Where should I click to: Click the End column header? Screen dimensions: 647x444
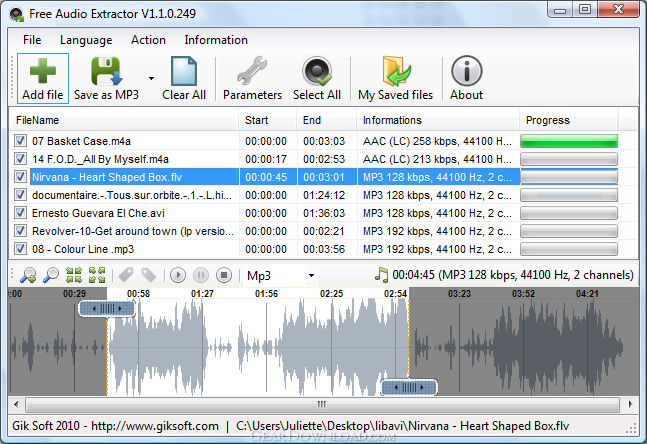coord(326,120)
